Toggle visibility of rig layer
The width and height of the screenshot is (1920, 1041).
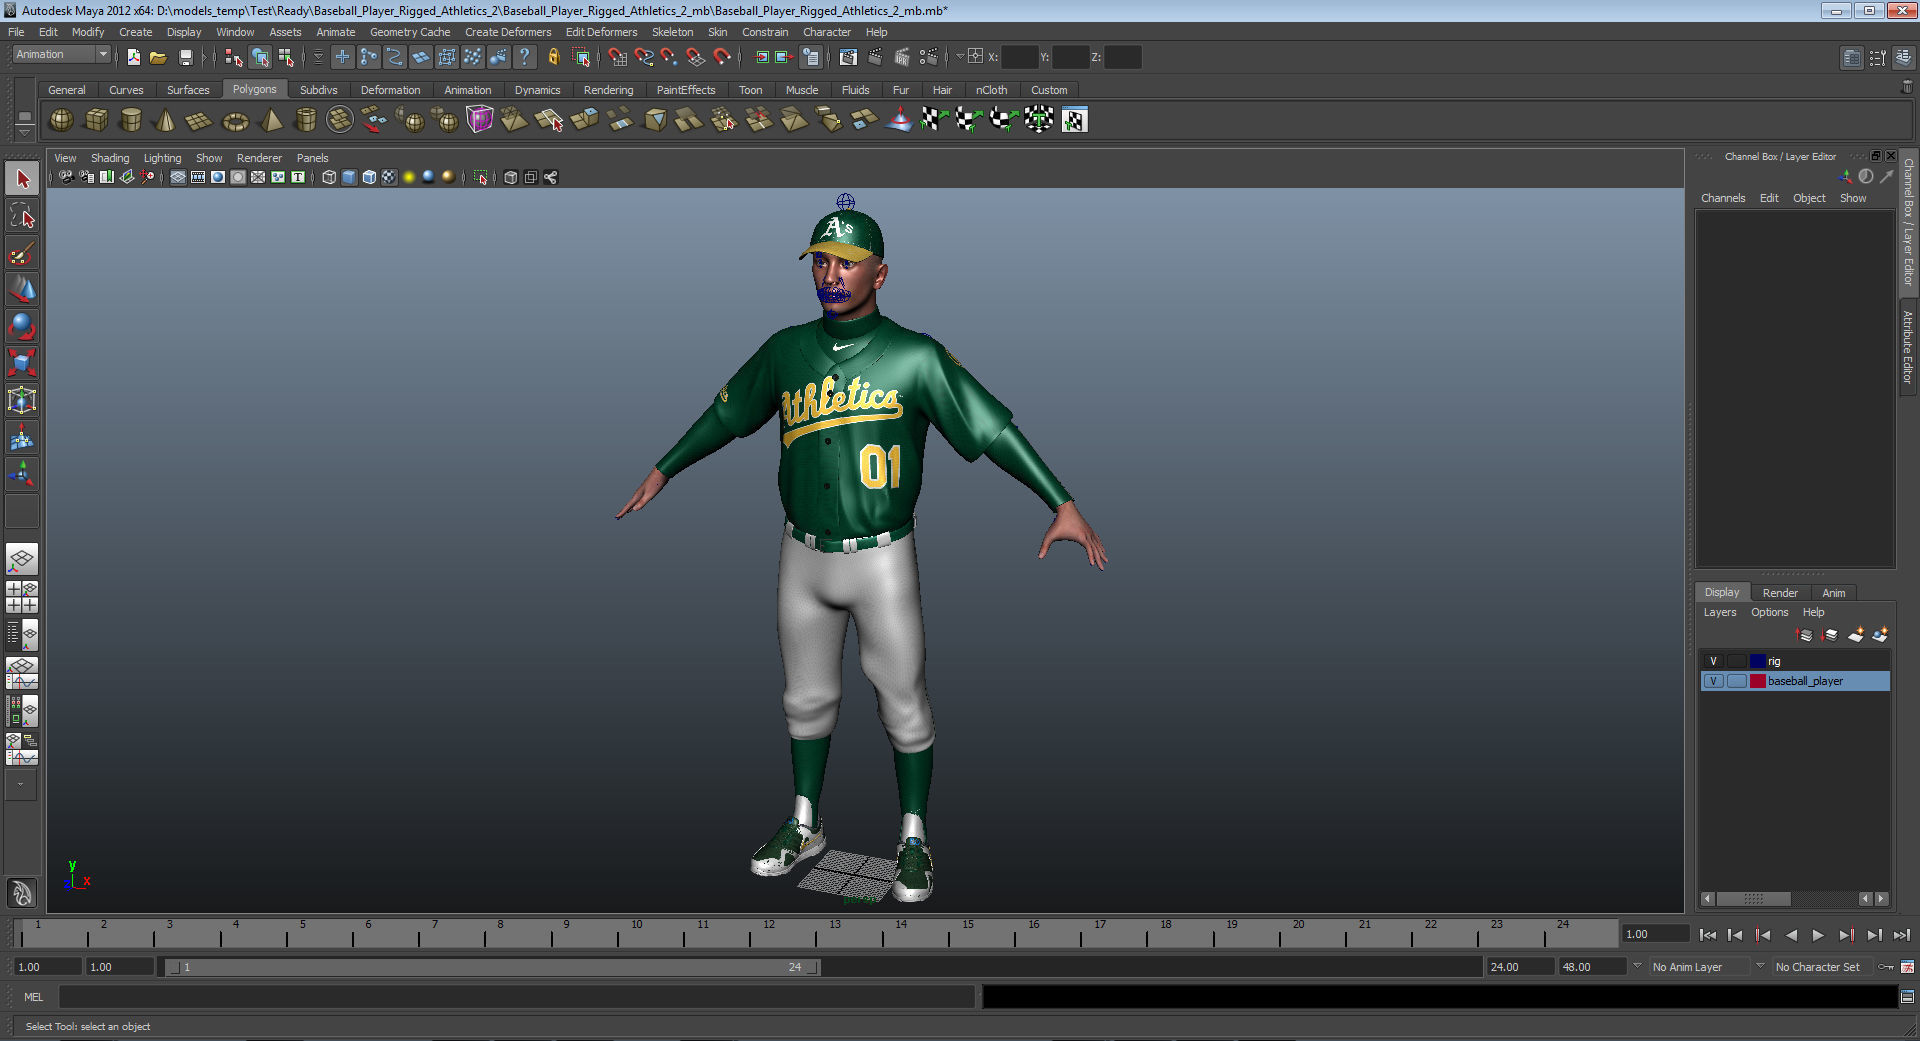click(x=1713, y=661)
